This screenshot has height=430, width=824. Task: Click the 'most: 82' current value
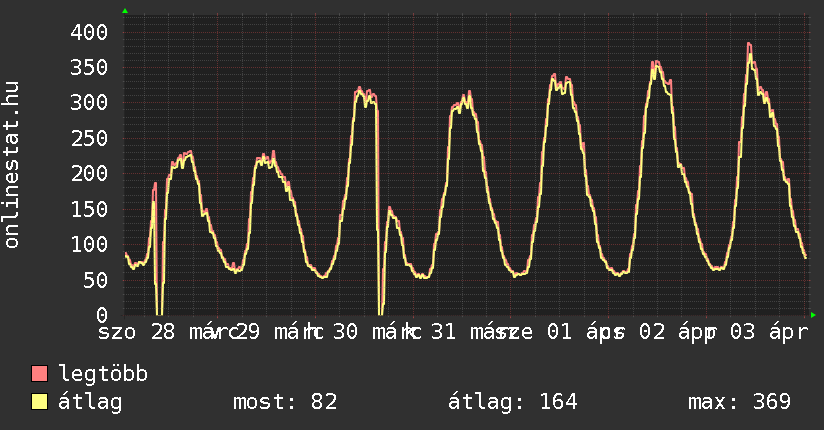(x=285, y=402)
